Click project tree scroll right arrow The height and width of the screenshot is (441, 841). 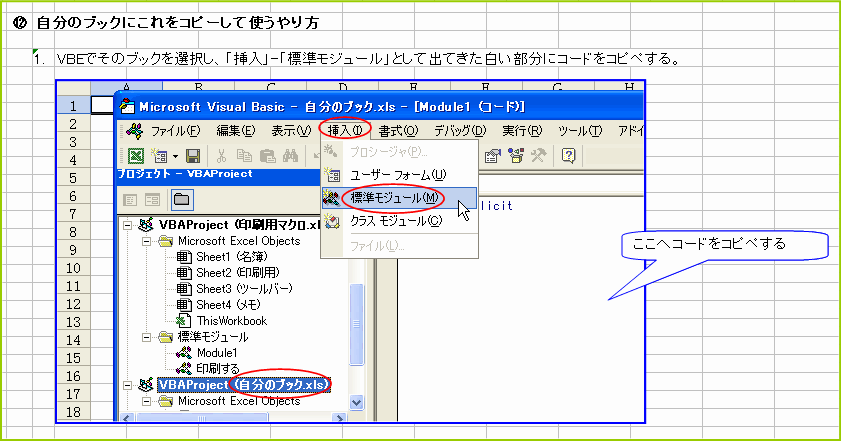(x=339, y=417)
